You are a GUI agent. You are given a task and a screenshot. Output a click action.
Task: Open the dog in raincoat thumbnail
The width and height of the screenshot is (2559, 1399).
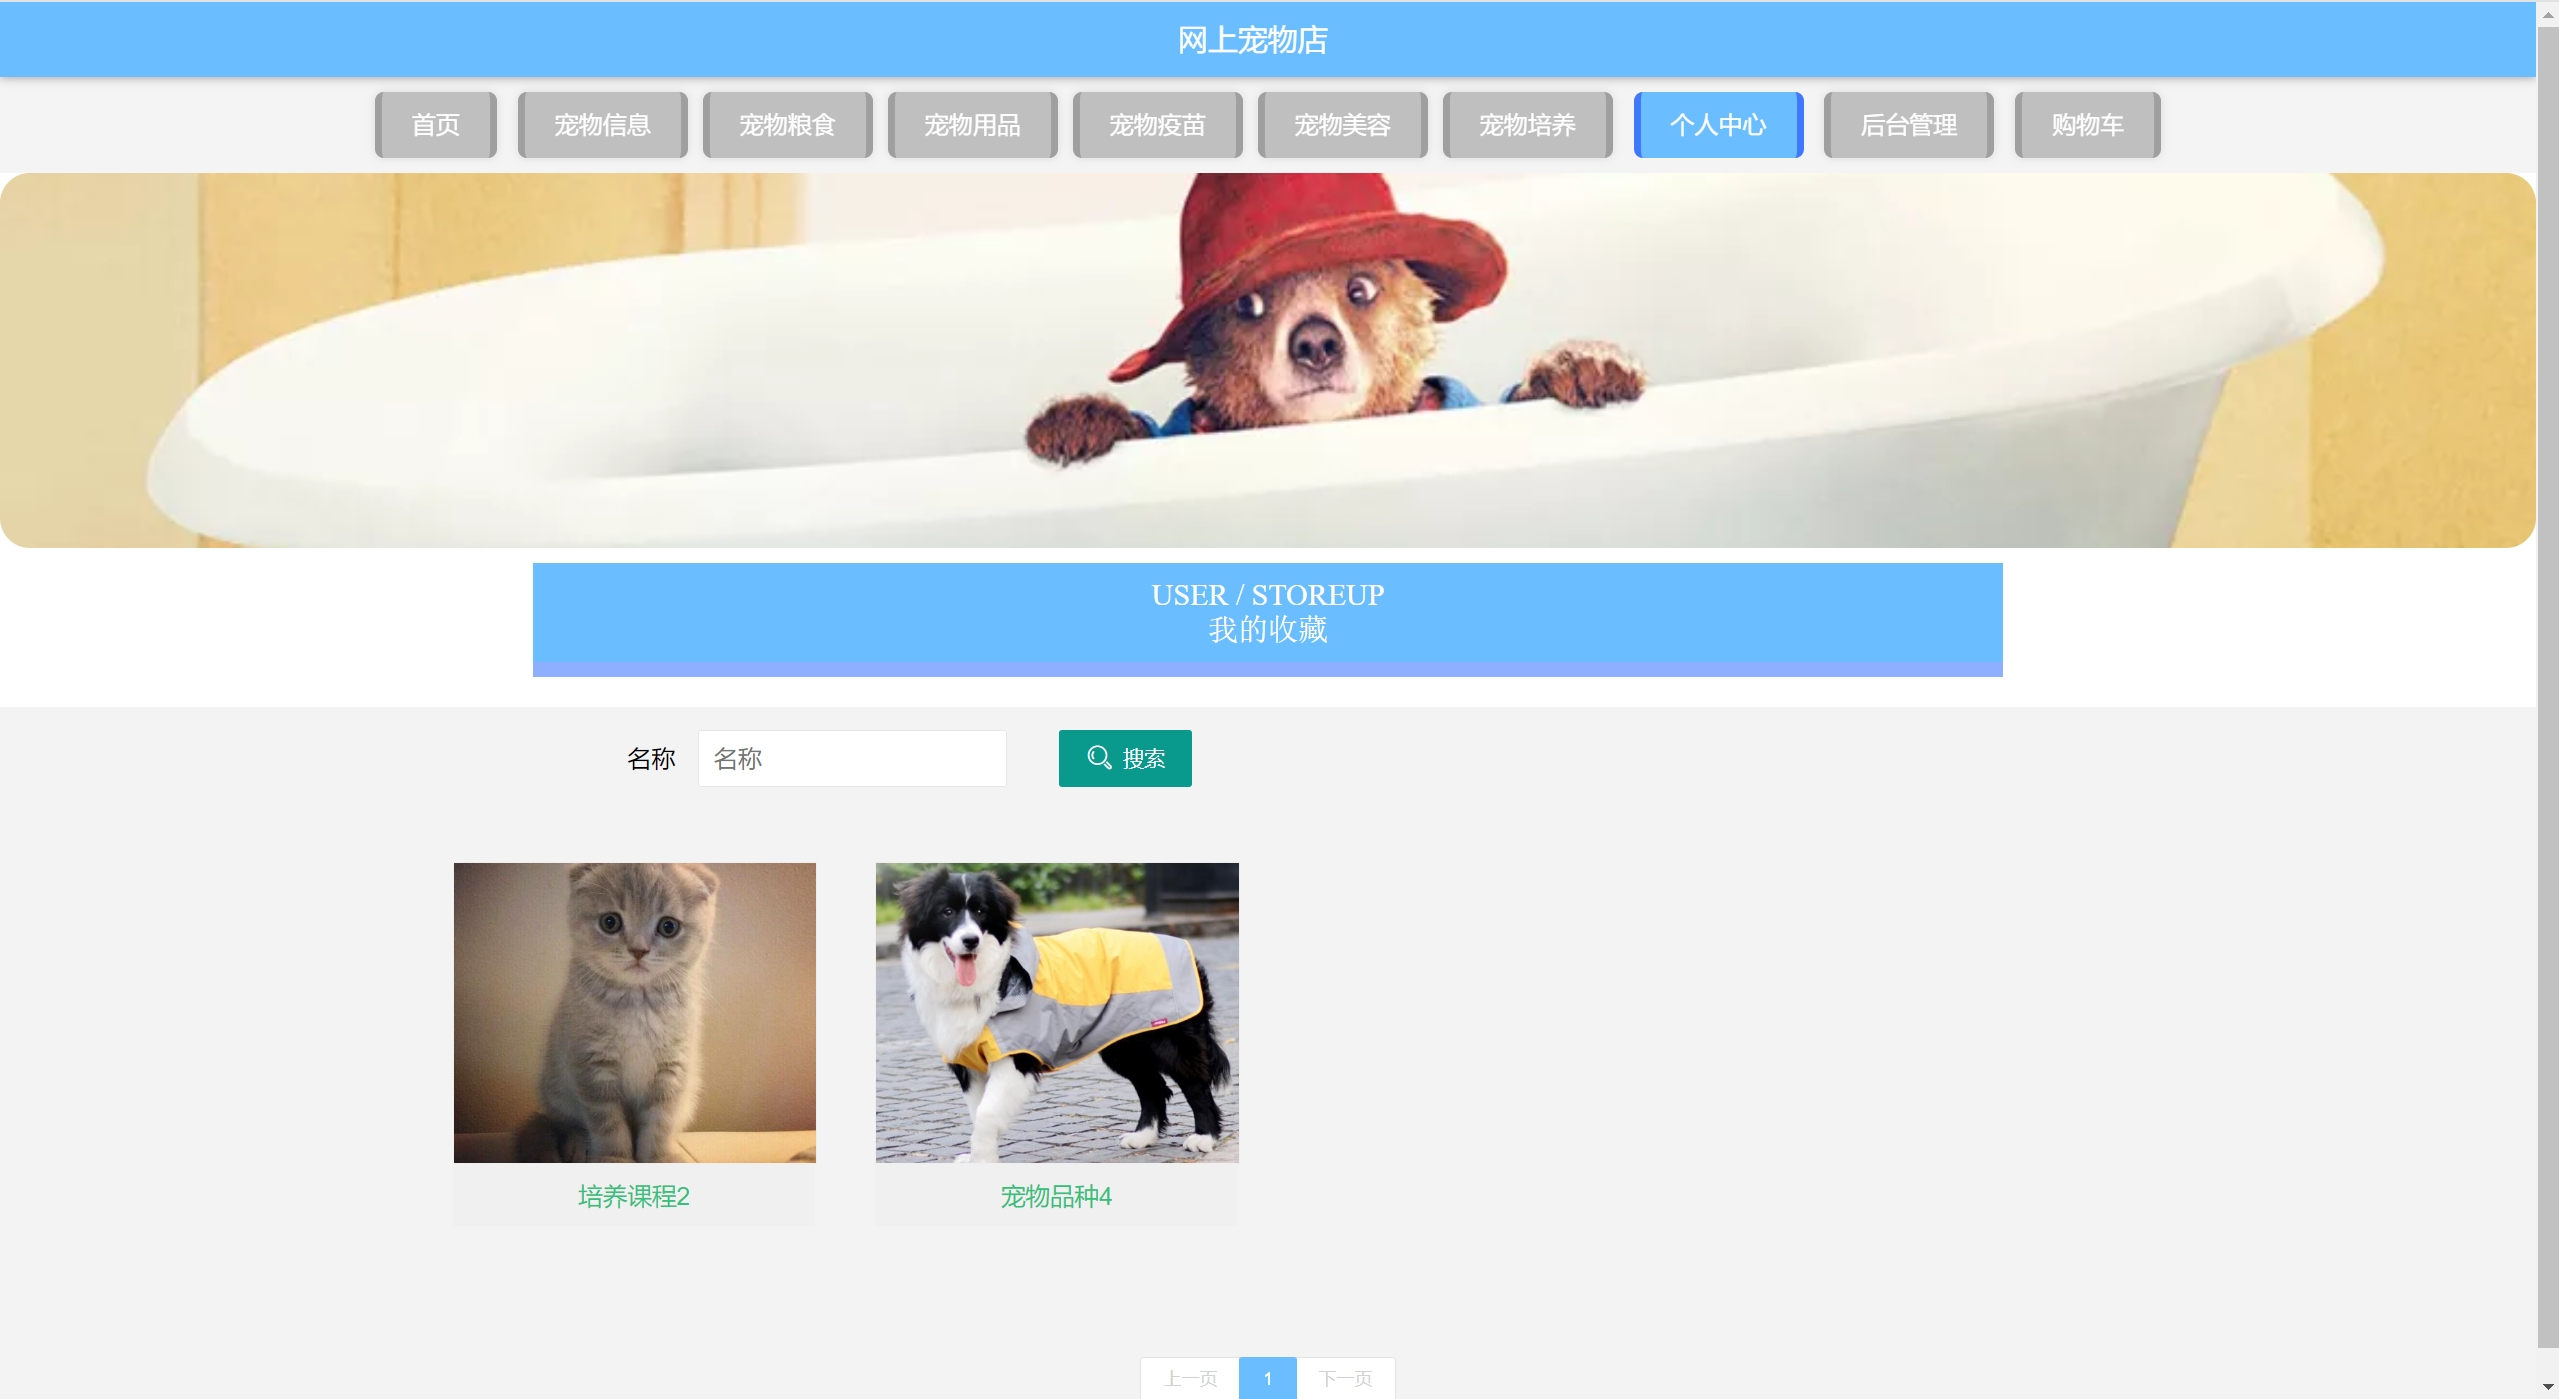pyautogui.click(x=1057, y=1012)
